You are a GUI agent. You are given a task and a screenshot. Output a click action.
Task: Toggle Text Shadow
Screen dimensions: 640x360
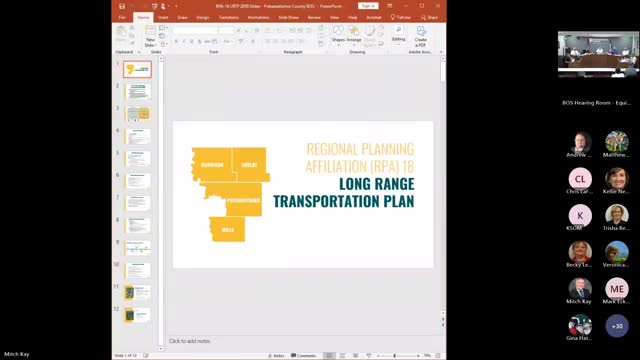coord(200,41)
